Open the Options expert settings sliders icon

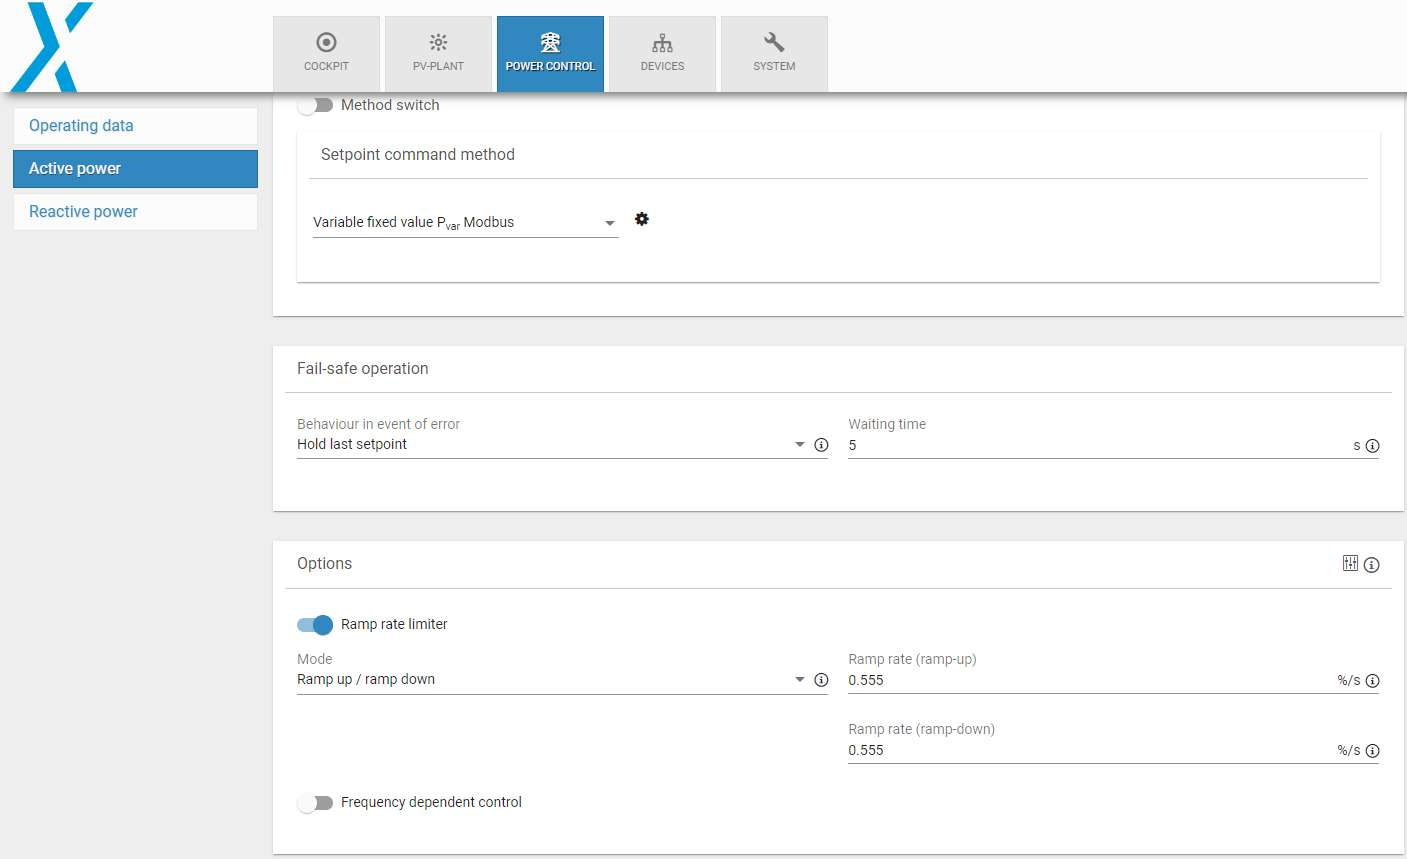point(1350,564)
